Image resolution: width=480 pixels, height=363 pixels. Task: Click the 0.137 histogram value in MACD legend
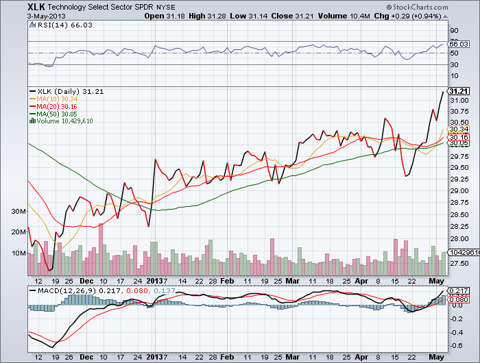coord(164,291)
